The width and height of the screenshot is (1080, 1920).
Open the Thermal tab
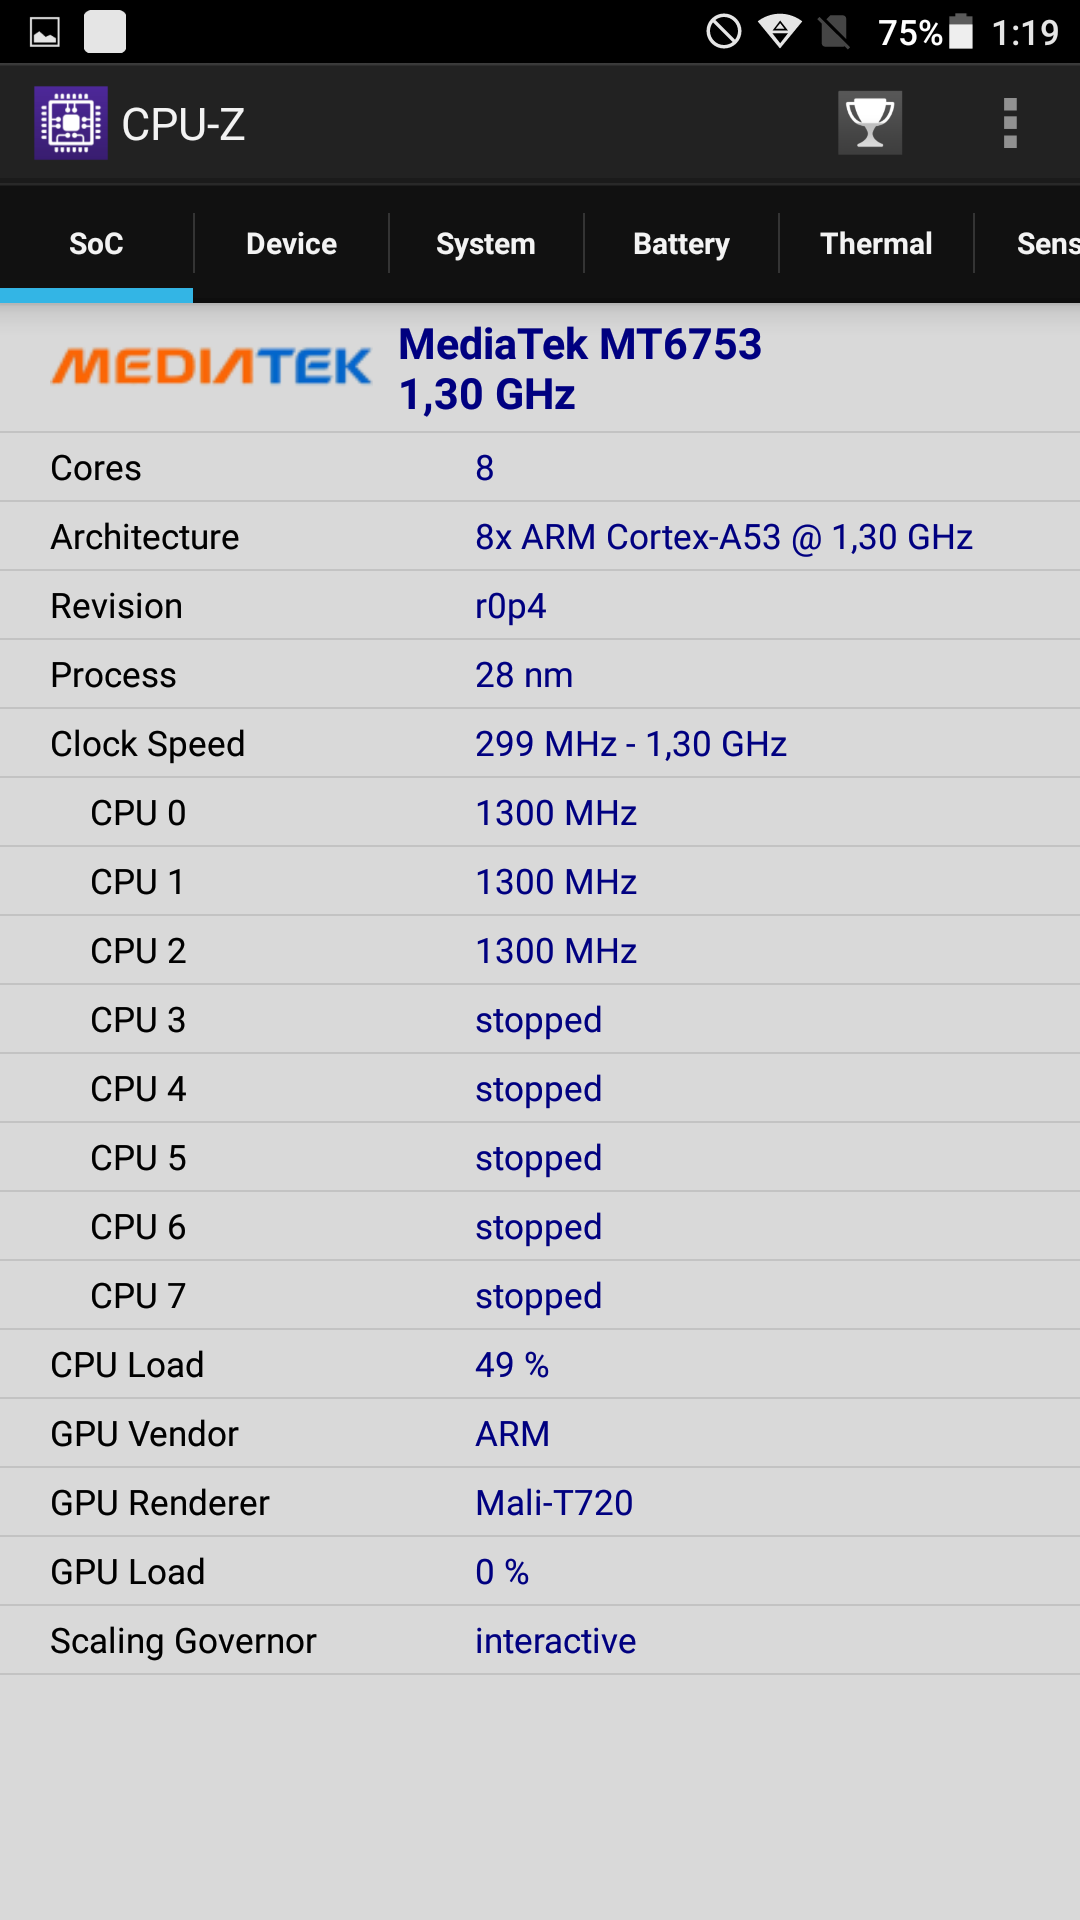tap(876, 243)
